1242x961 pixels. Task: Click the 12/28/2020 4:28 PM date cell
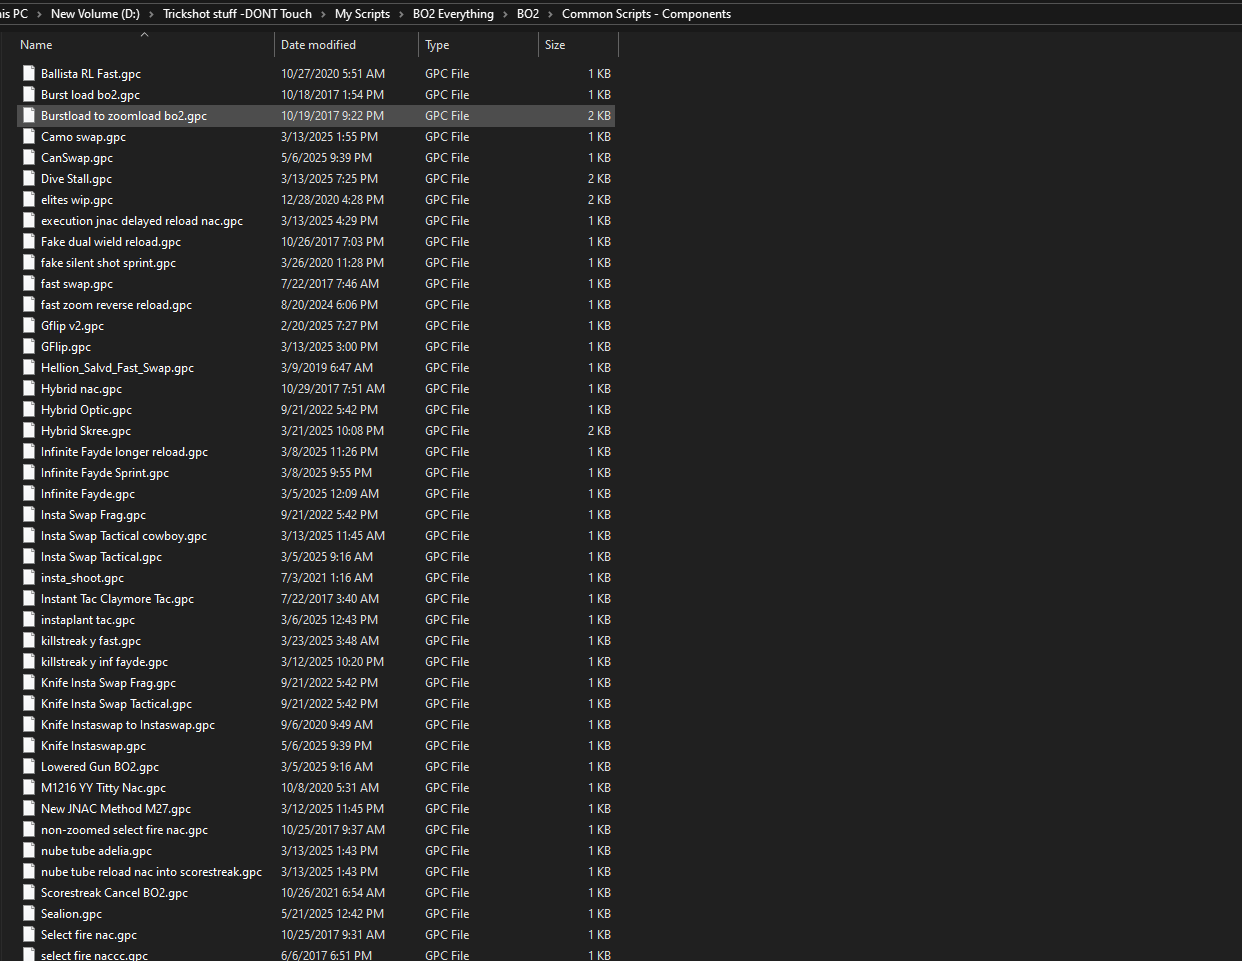point(332,200)
